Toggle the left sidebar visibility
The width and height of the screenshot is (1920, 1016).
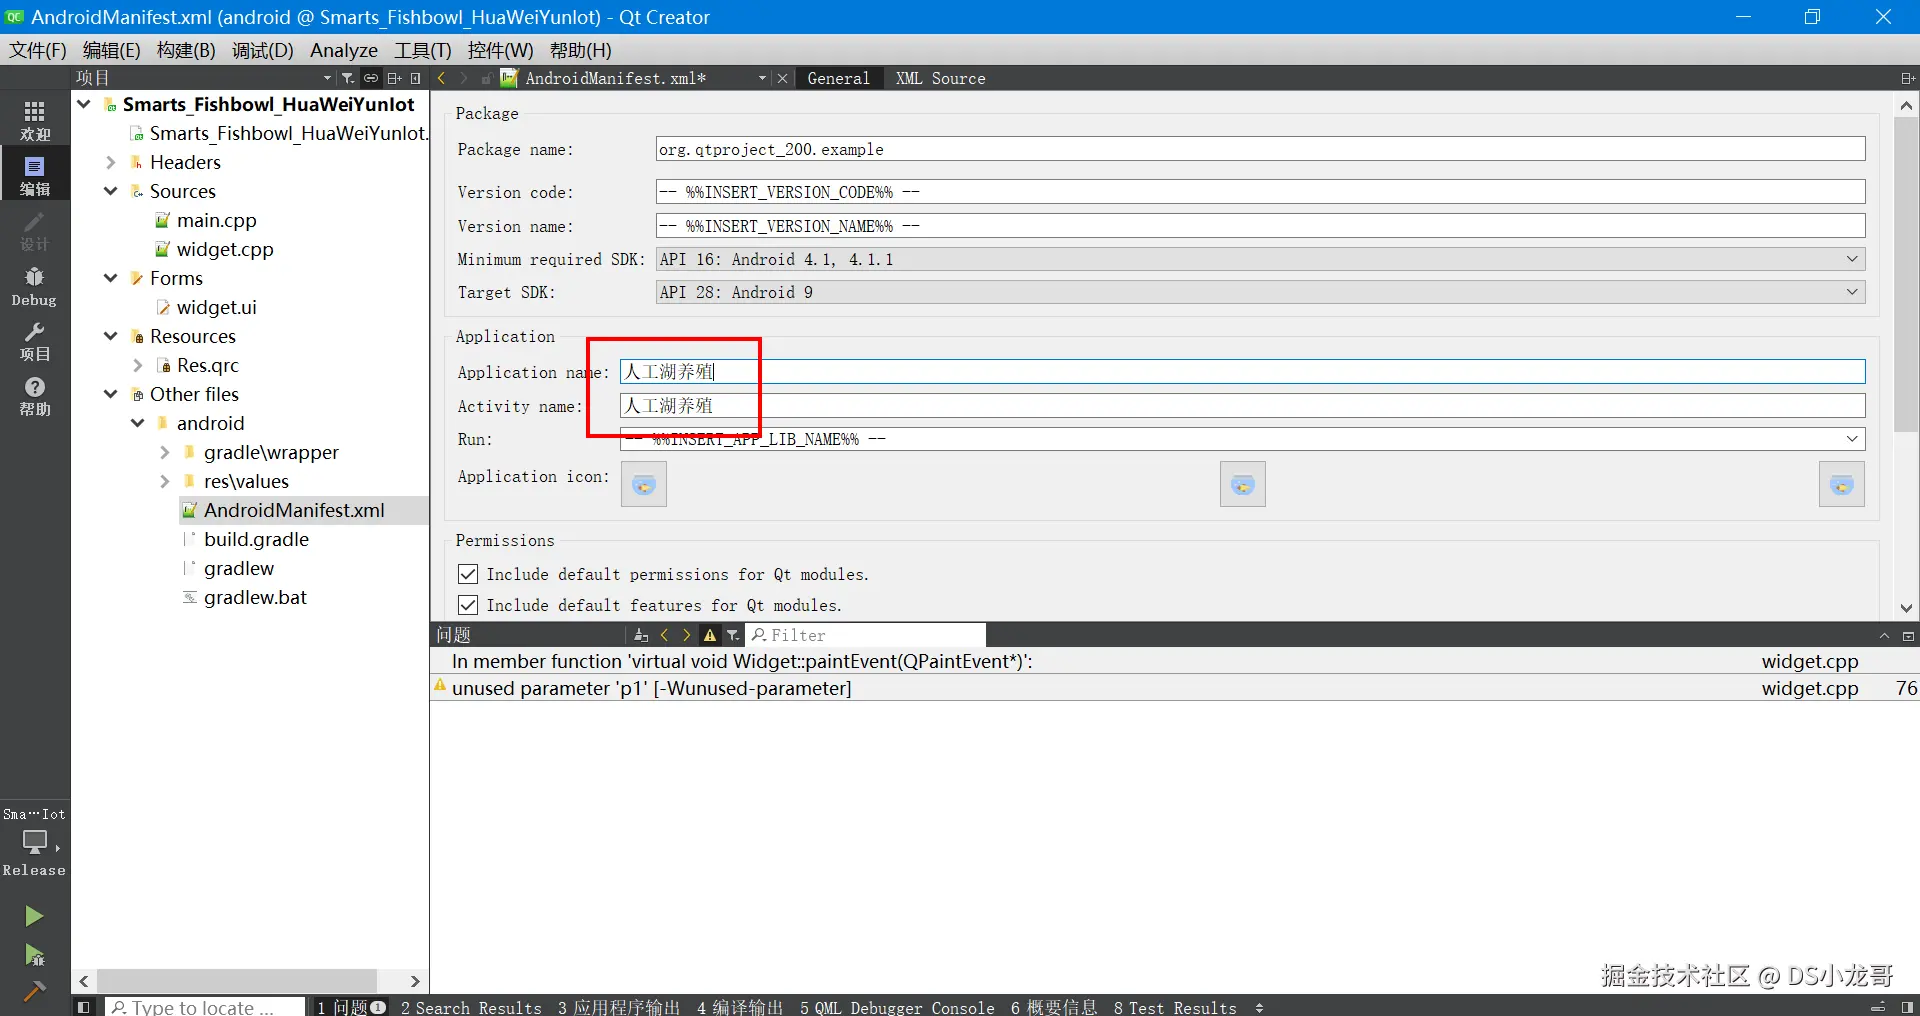point(84,1007)
